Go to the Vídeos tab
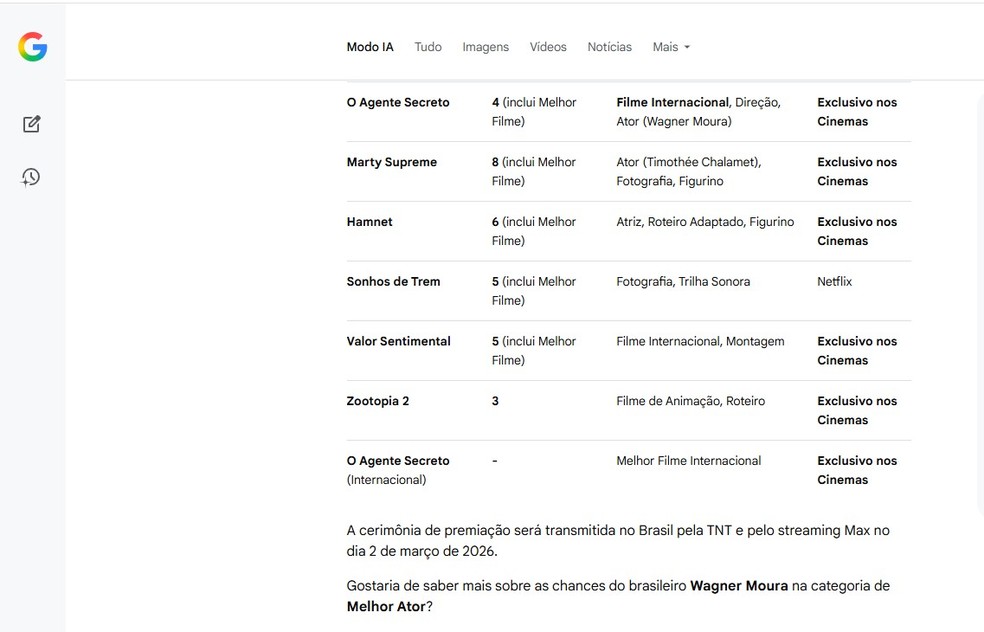Screen dimensions: 984x632 tap(548, 47)
